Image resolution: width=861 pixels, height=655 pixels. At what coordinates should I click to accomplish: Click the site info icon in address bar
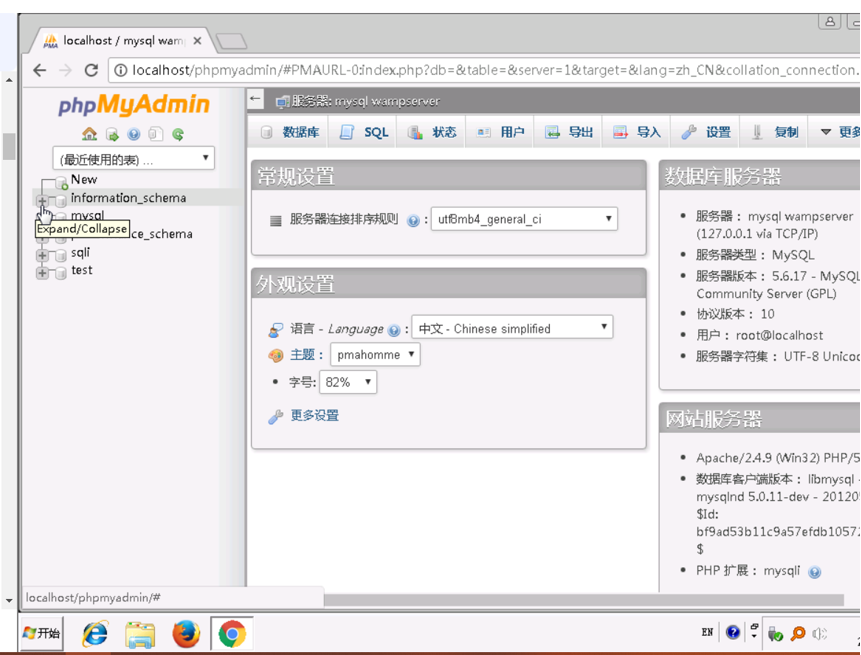click(120, 70)
